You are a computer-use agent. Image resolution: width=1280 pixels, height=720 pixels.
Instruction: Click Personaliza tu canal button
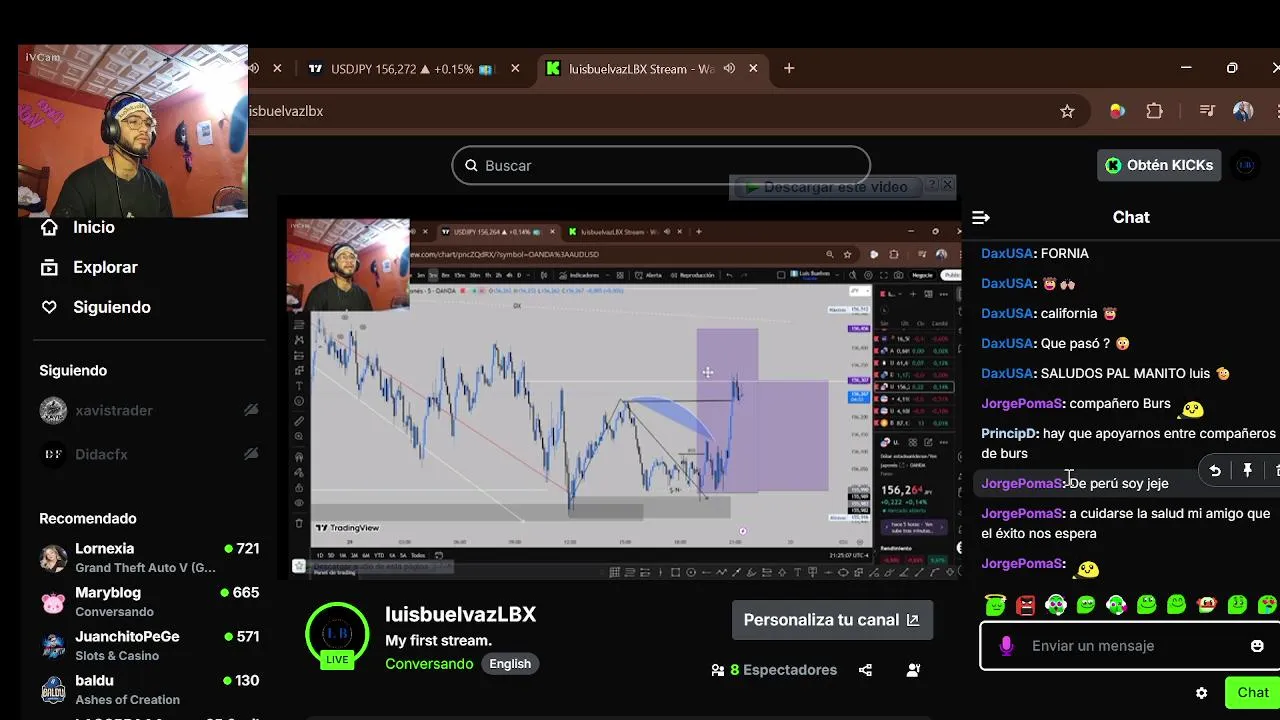coord(832,620)
